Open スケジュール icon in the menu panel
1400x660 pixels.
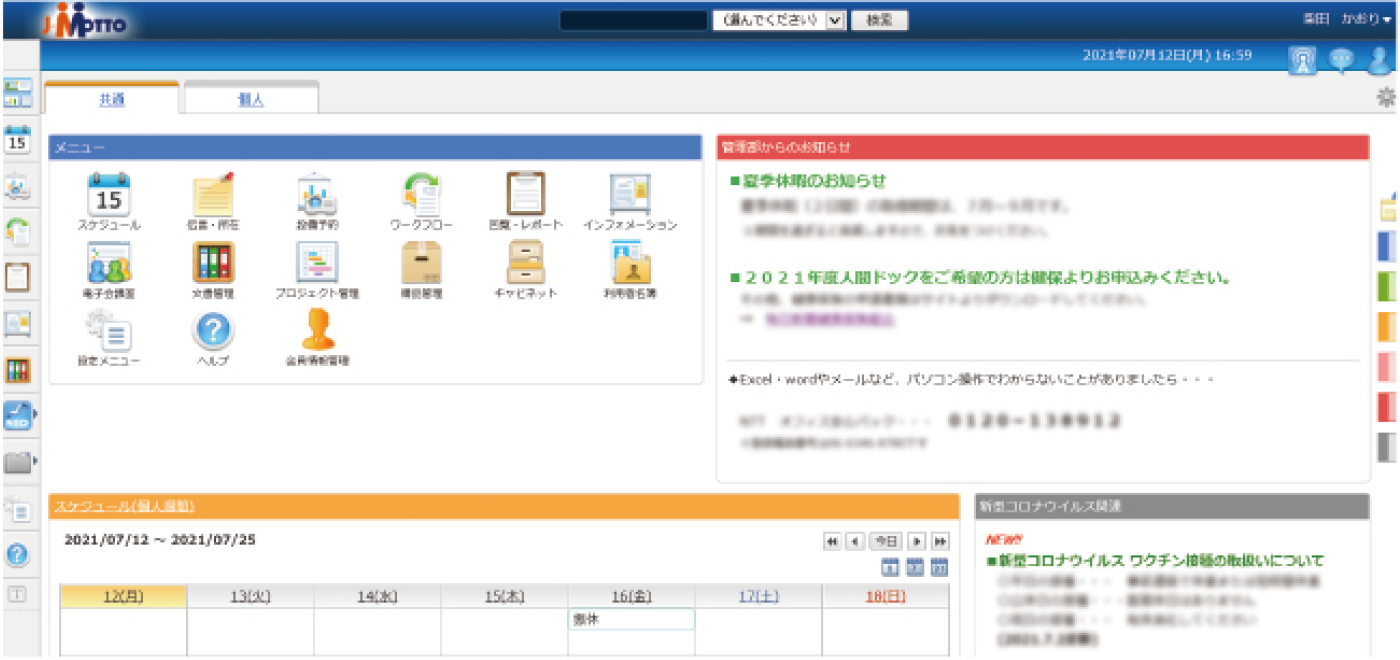pyautogui.click(x=109, y=194)
